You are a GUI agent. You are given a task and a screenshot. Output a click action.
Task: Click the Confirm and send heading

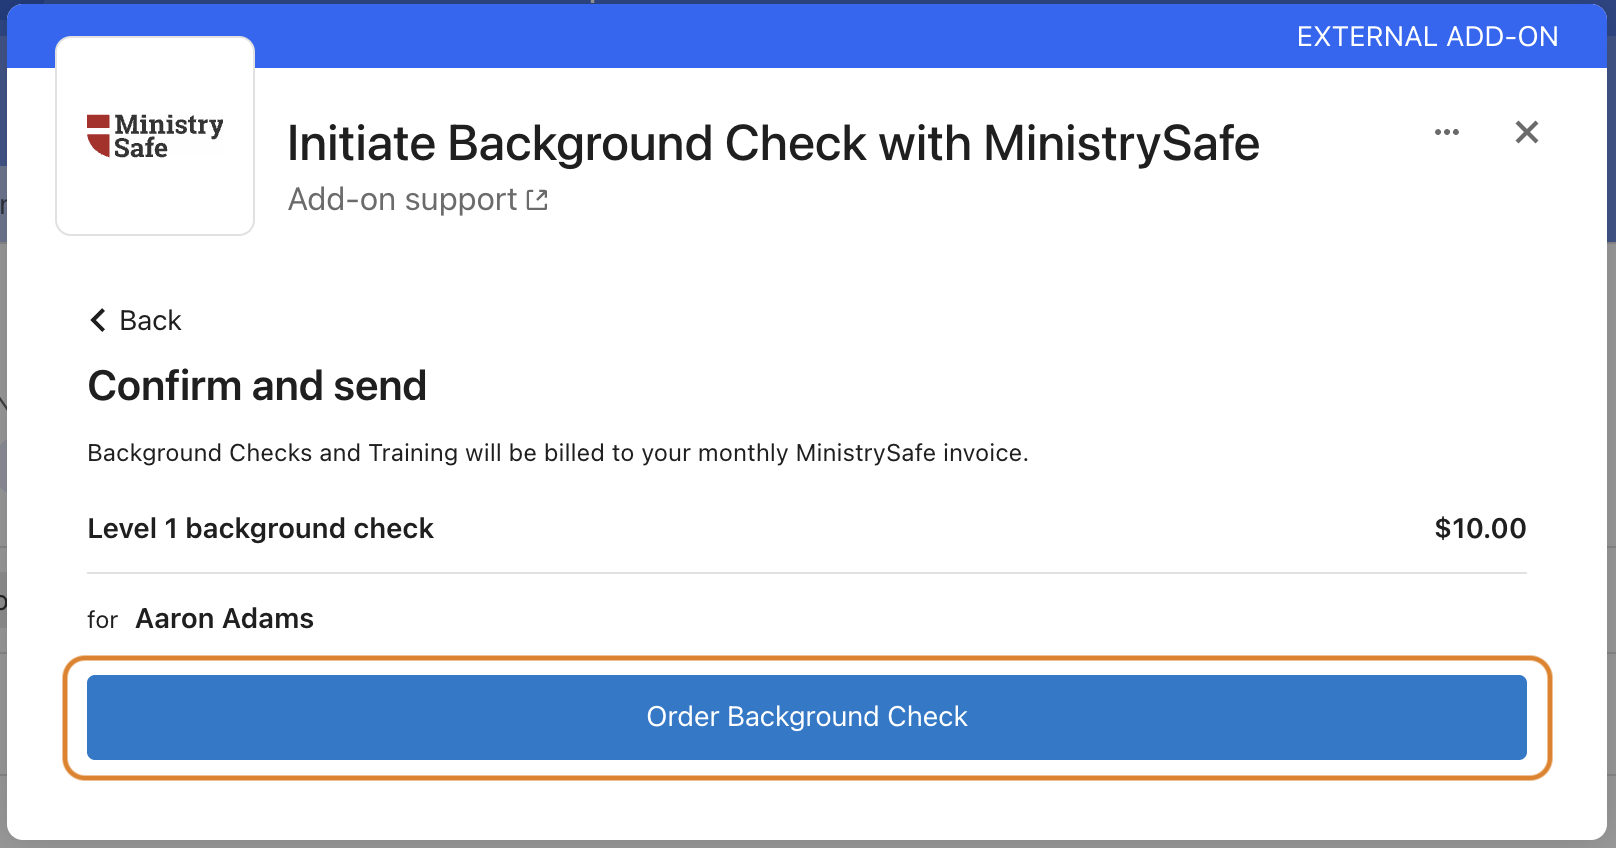[x=257, y=386]
